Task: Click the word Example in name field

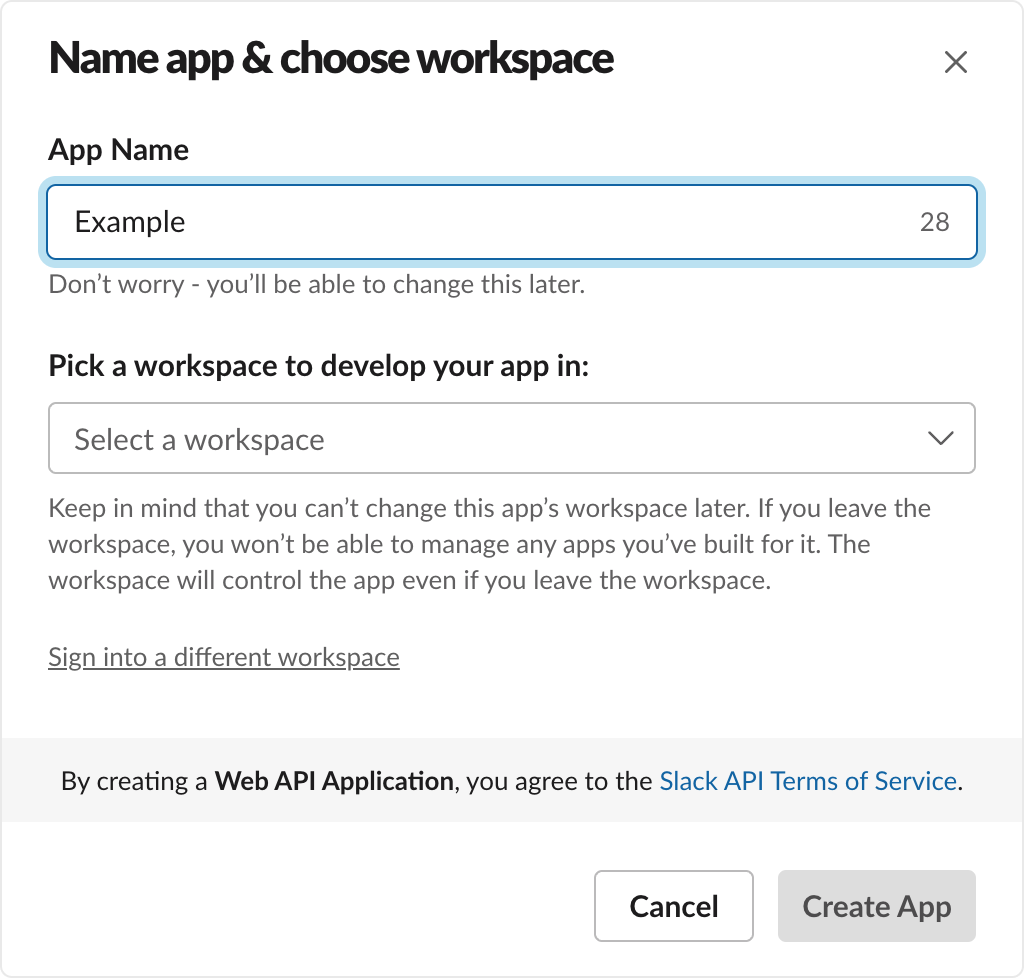Action: pyautogui.click(x=130, y=222)
